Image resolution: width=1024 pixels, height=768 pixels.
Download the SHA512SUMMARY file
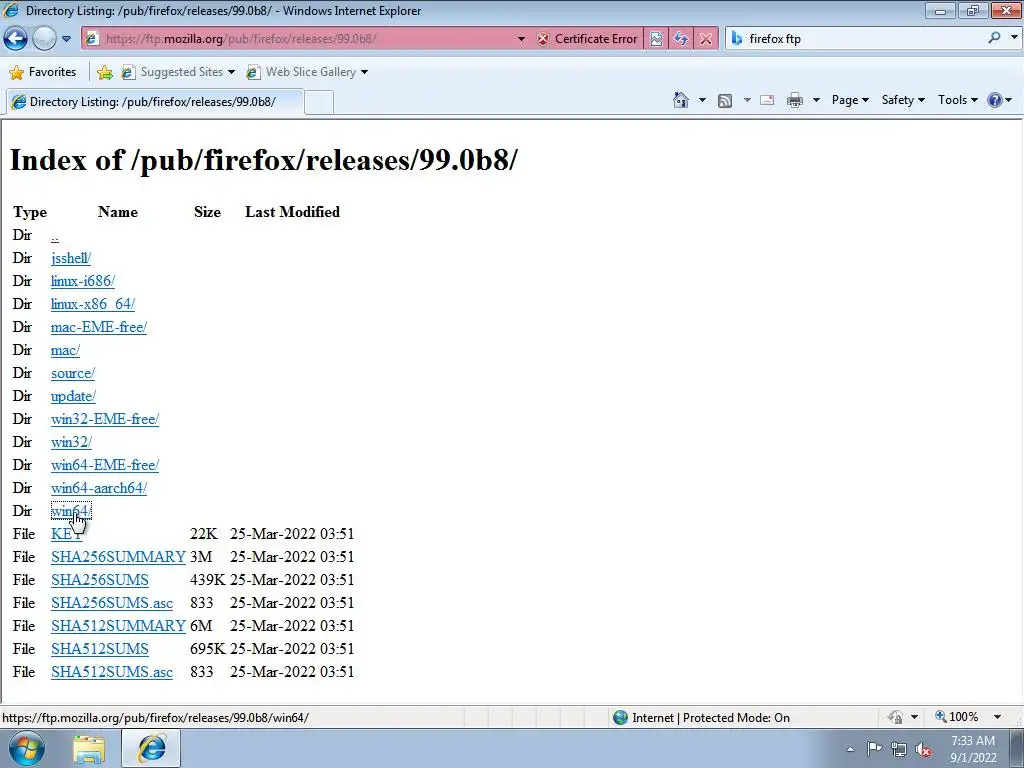(118, 626)
